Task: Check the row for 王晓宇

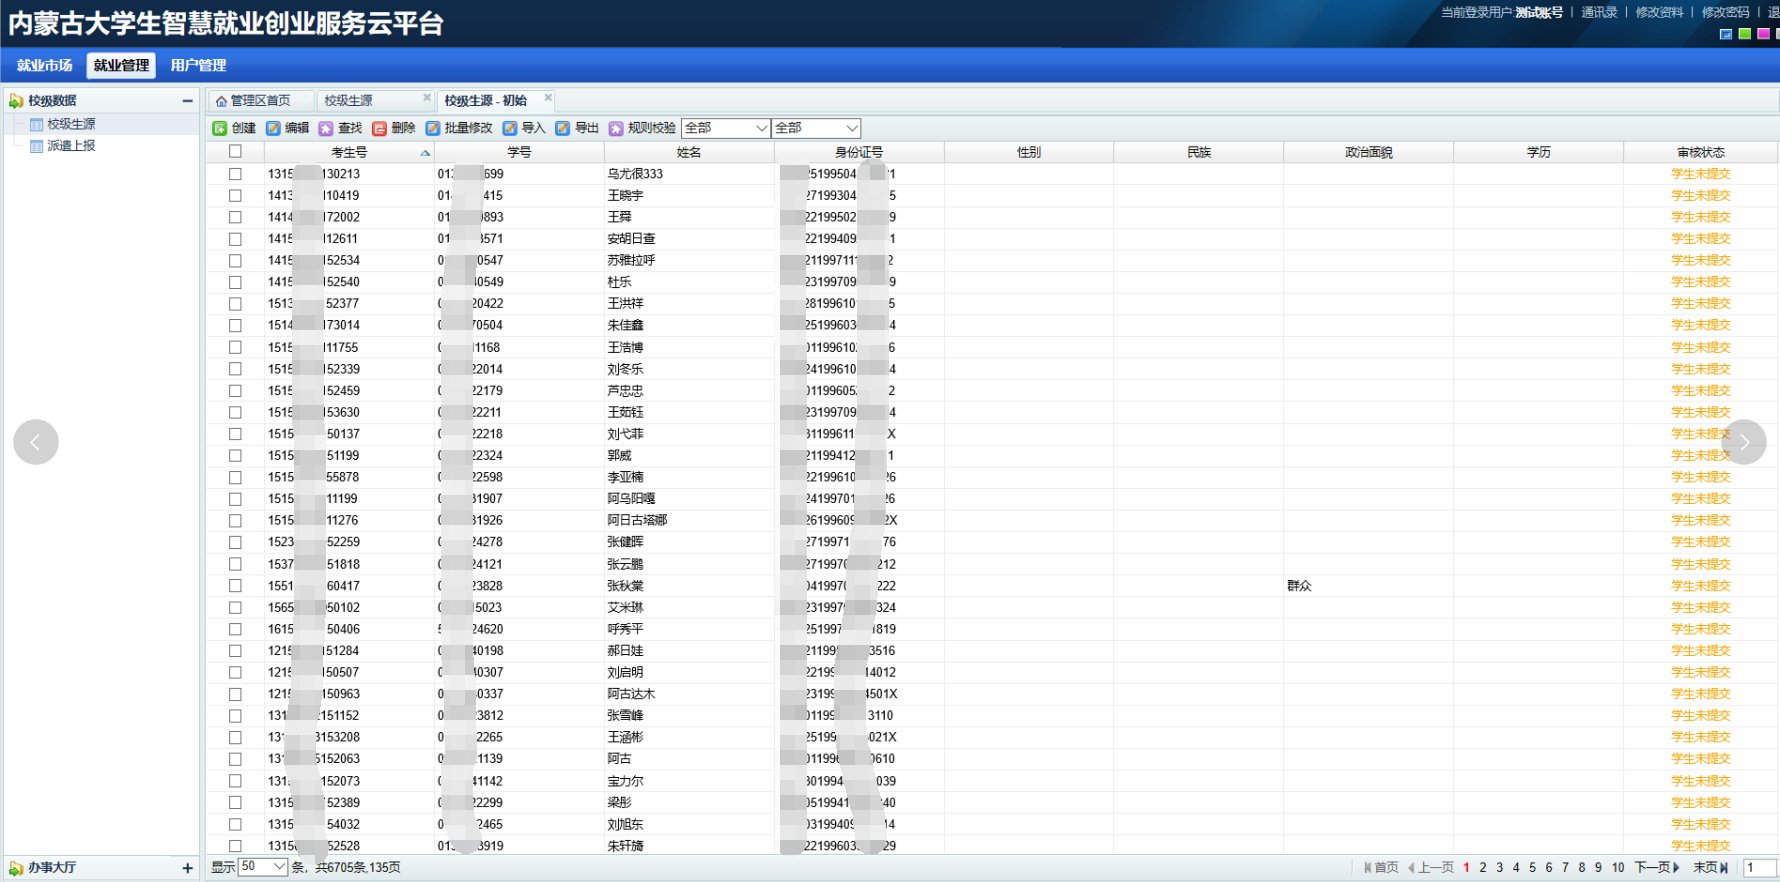Action: click(235, 196)
